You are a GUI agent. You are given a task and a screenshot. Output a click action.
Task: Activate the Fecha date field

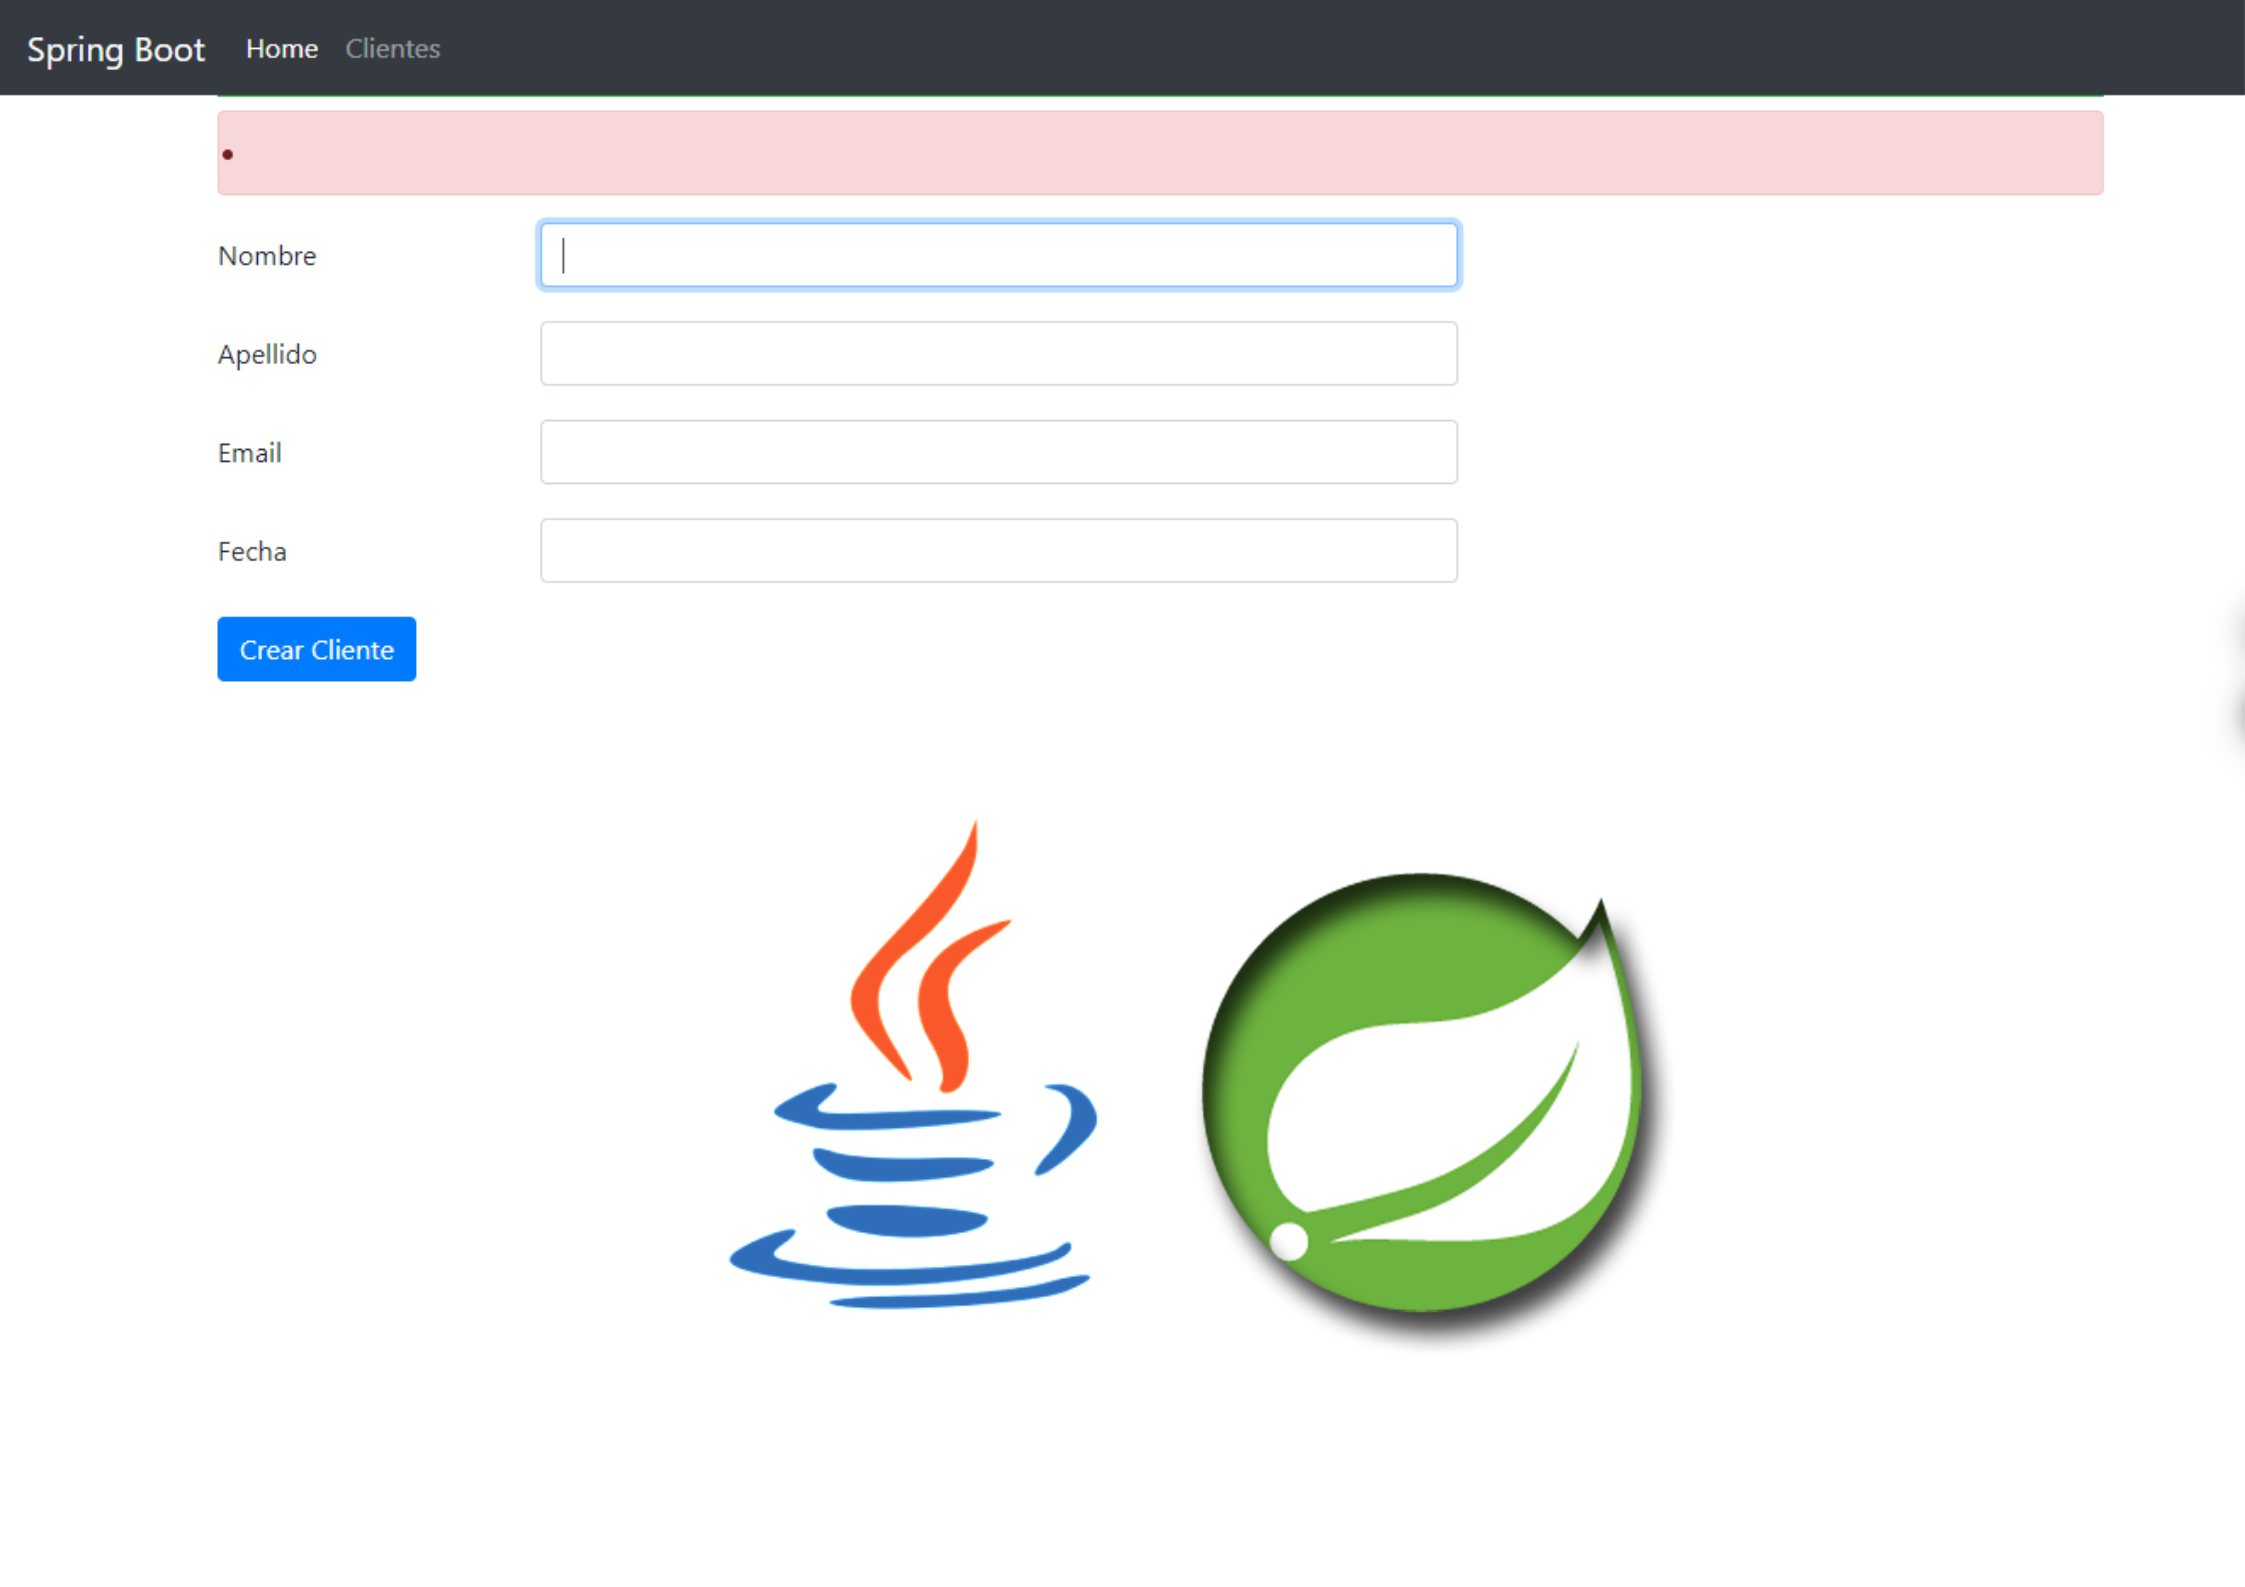[x=999, y=550]
